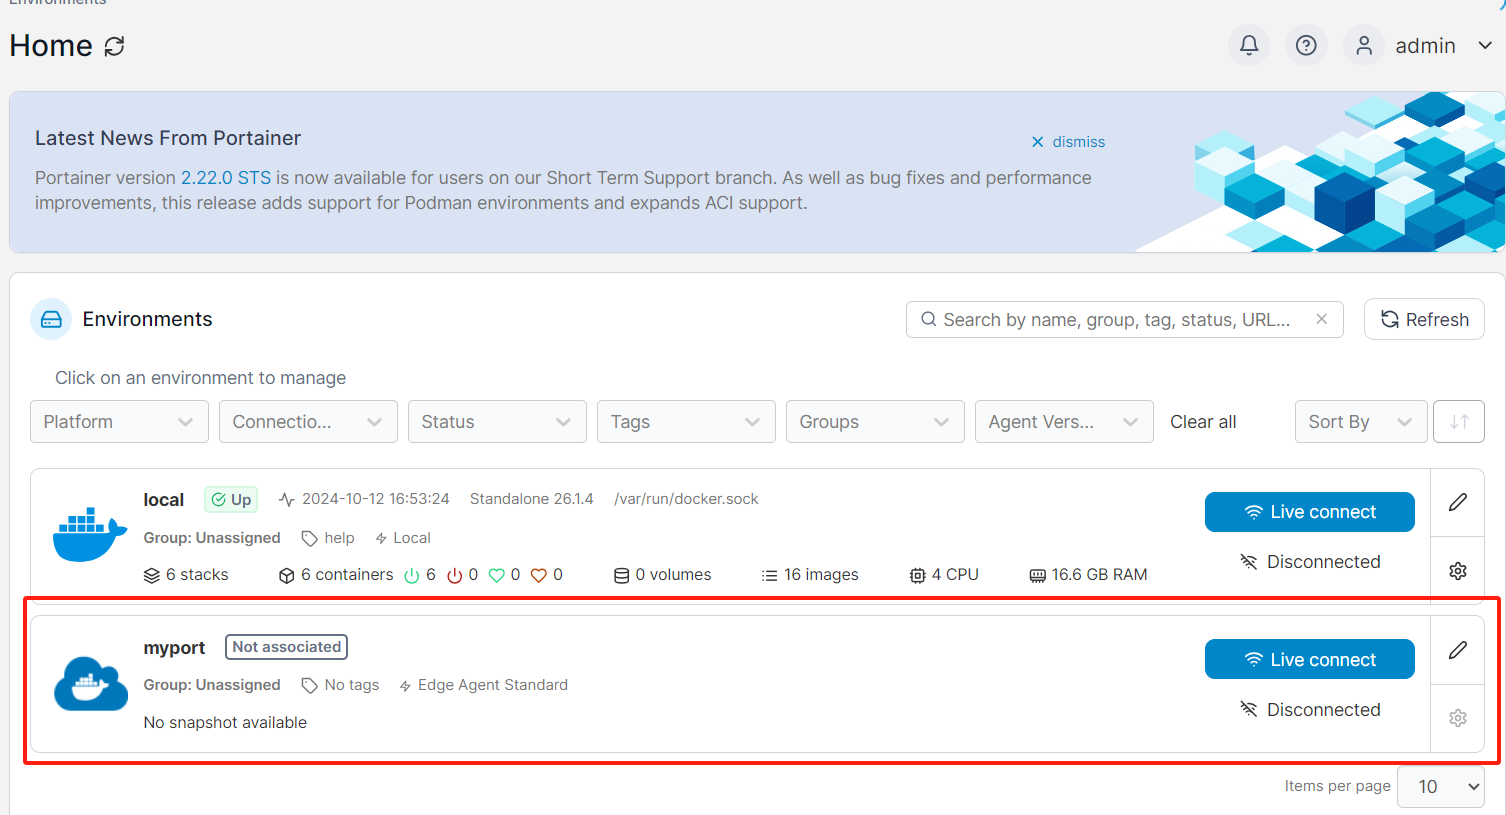
Task: Edit the local environment with the pencil
Action: pyautogui.click(x=1458, y=502)
